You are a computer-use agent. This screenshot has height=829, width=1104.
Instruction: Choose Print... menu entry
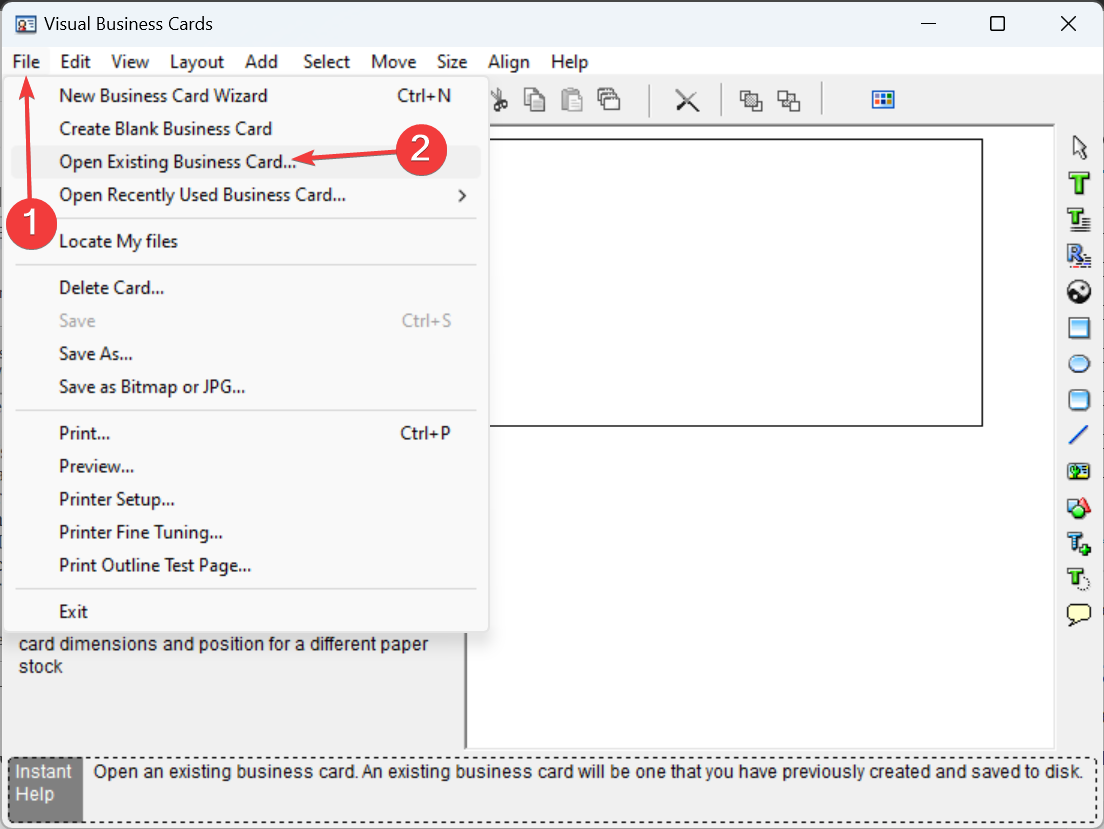pyautogui.click(x=246, y=434)
